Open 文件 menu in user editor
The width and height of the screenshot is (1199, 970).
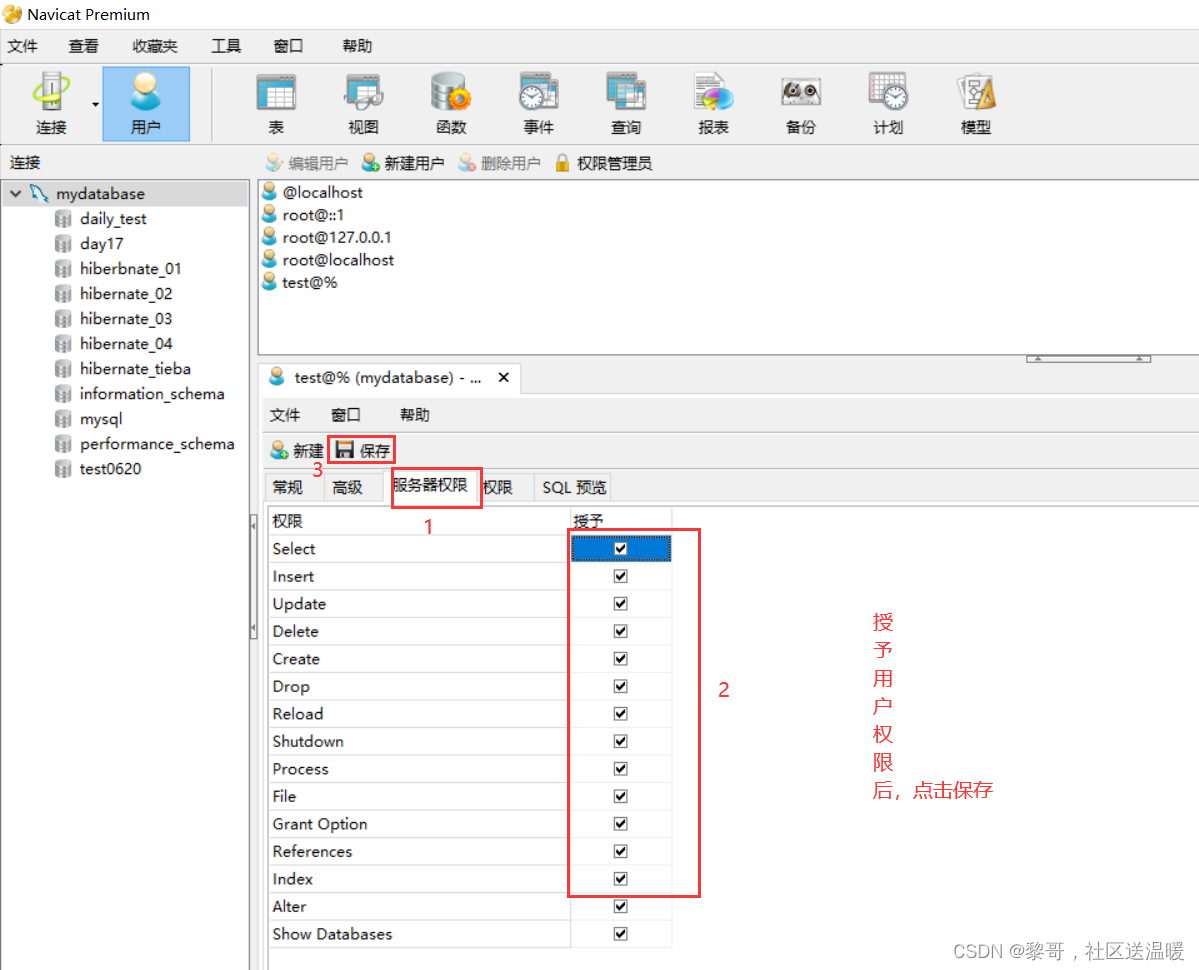(285, 415)
